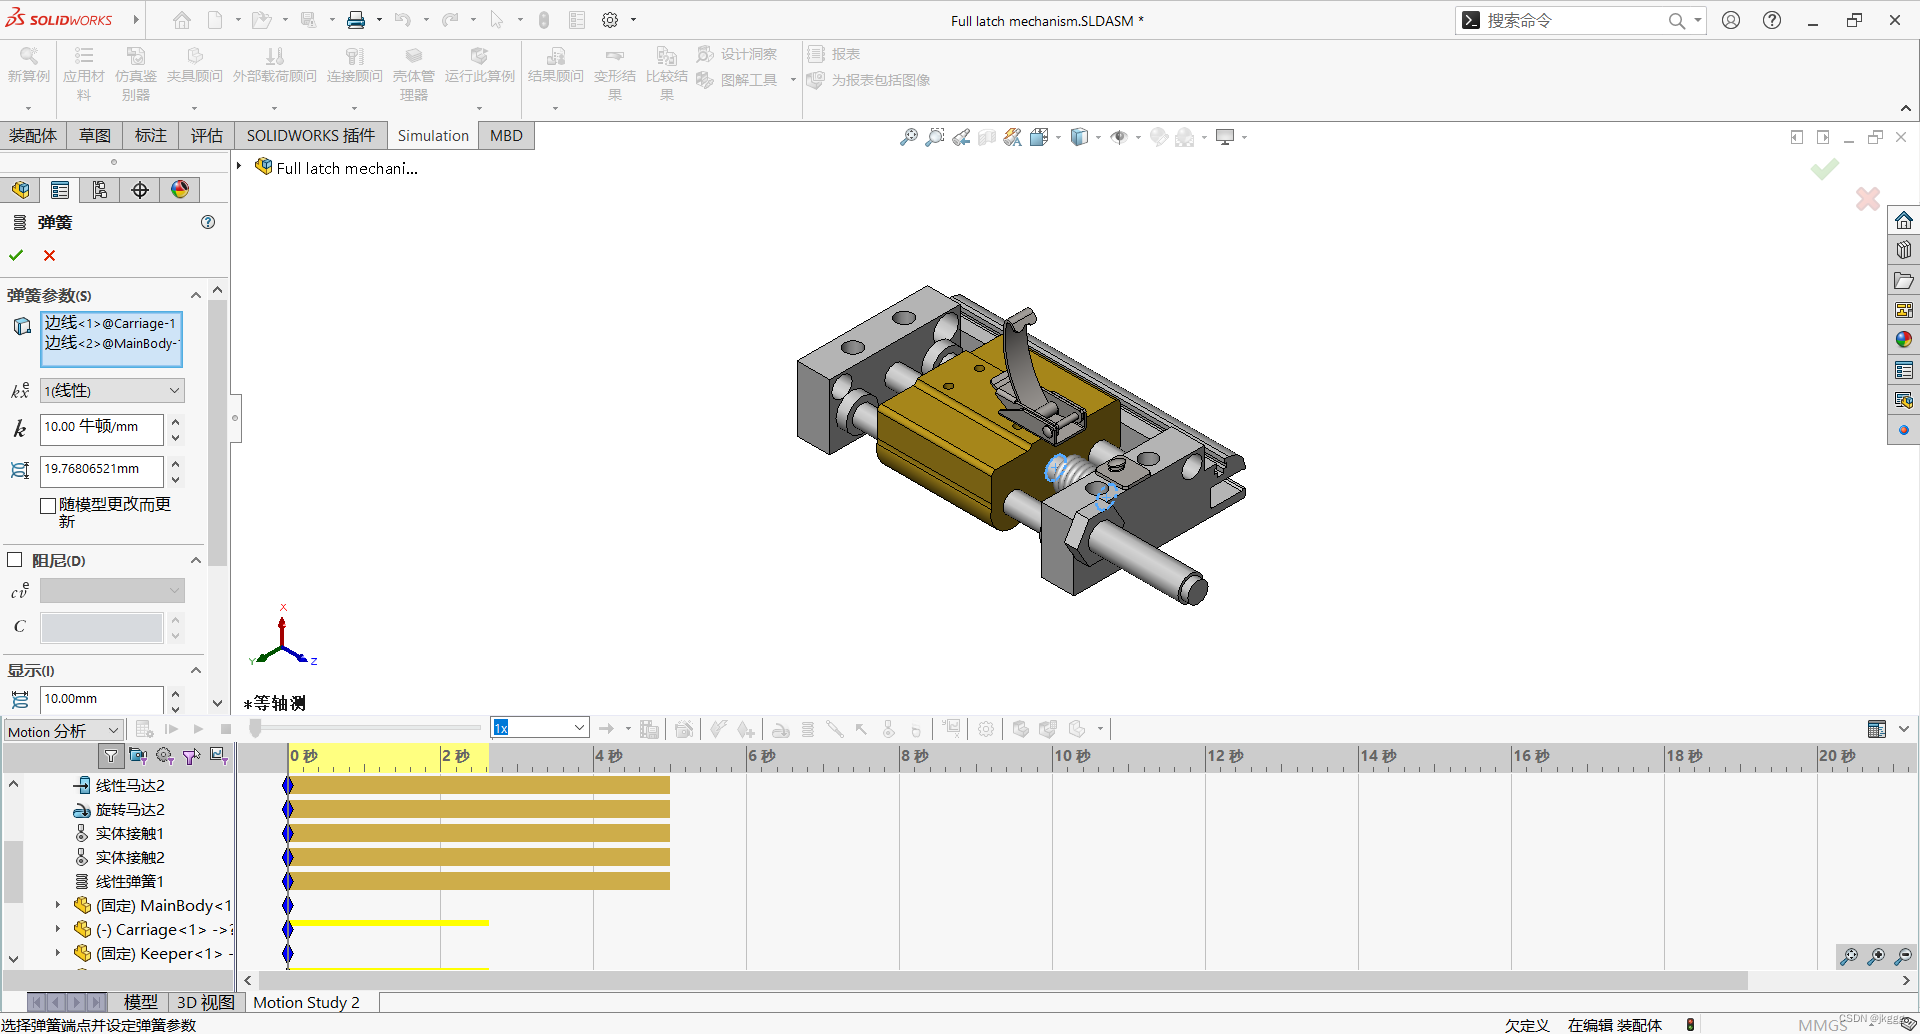Expand the MainBody<1> tree item
This screenshot has width=1920, height=1034.
[x=57, y=905]
